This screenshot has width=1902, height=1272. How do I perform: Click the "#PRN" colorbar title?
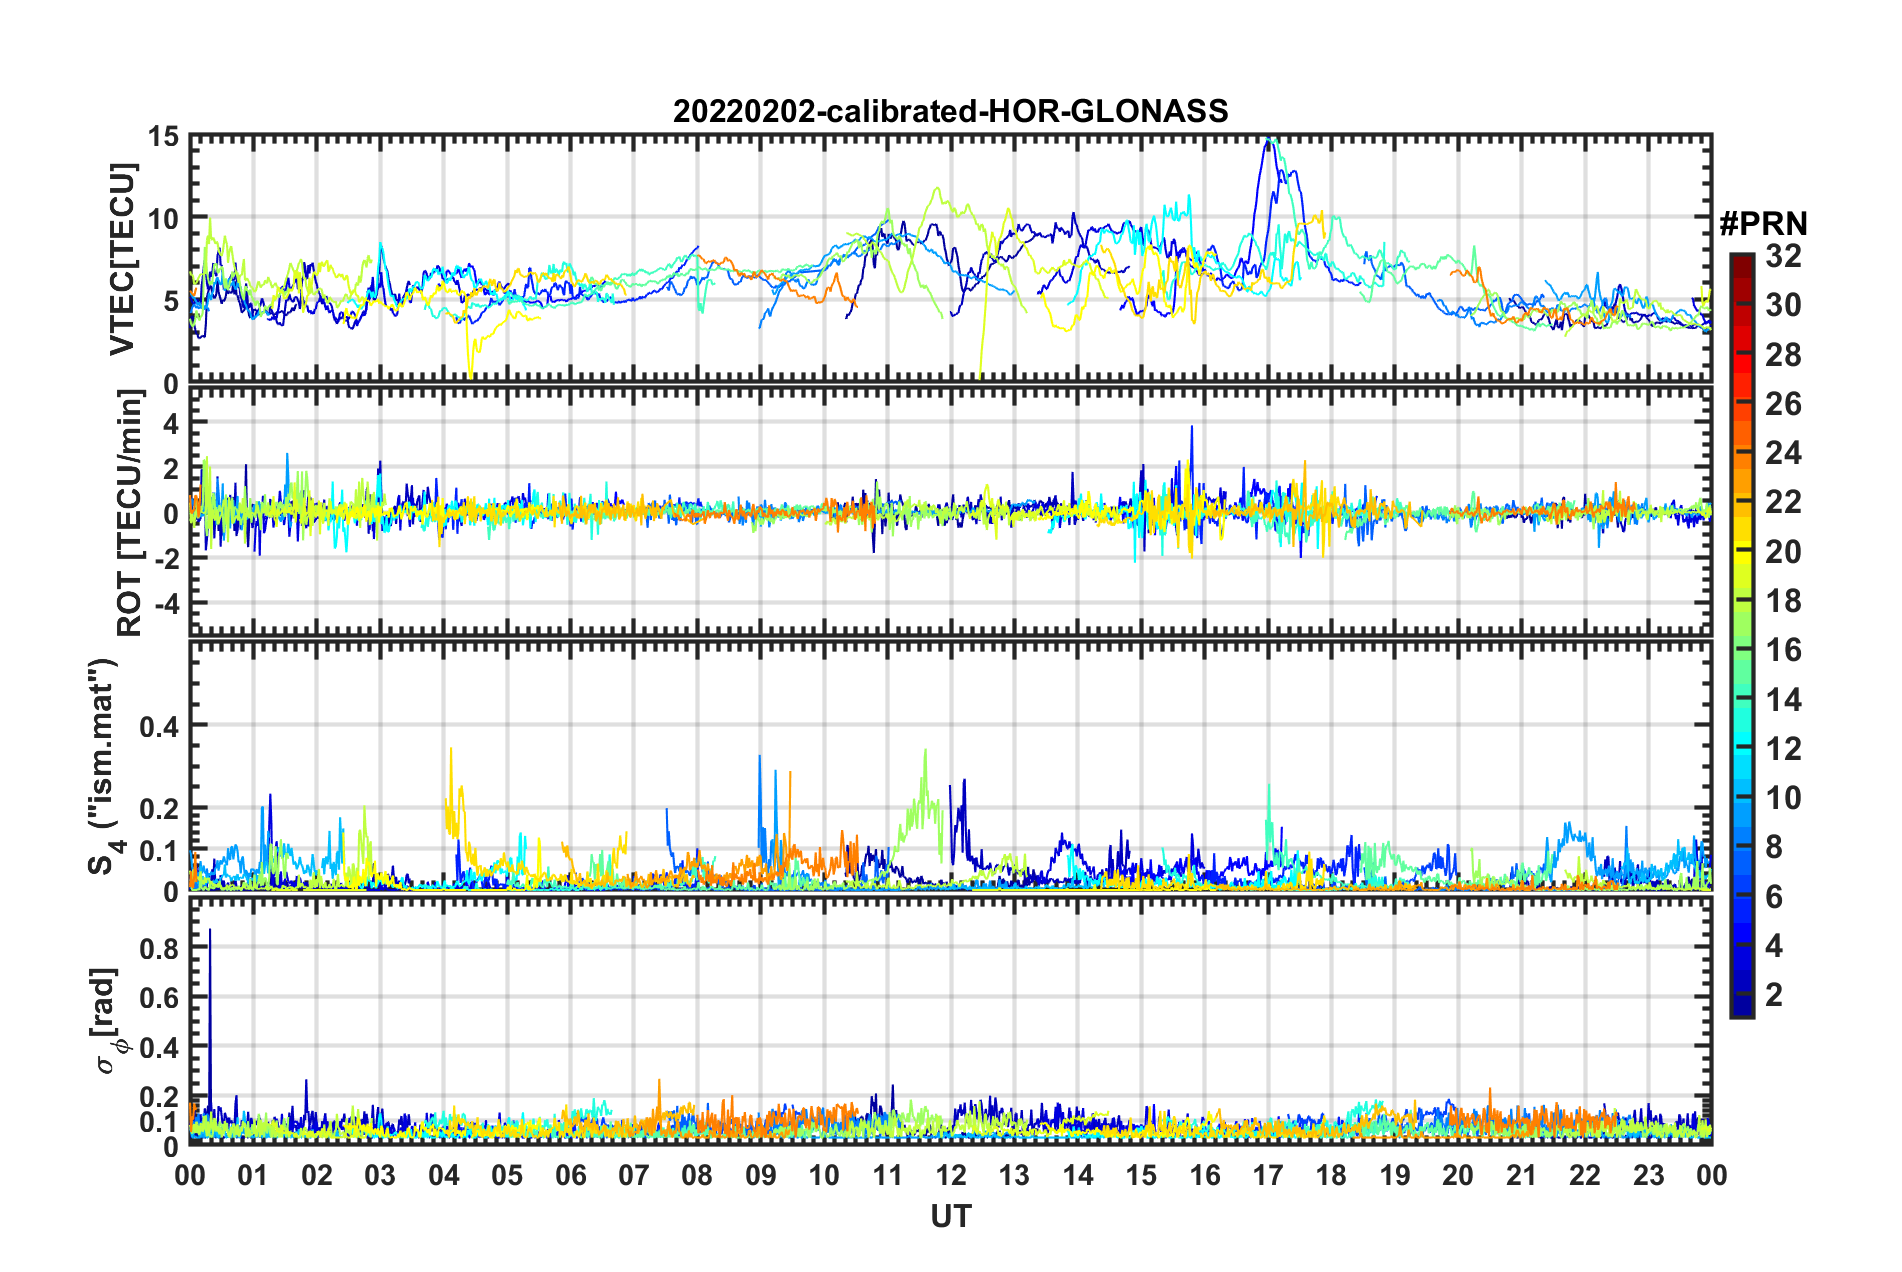(x=1763, y=224)
